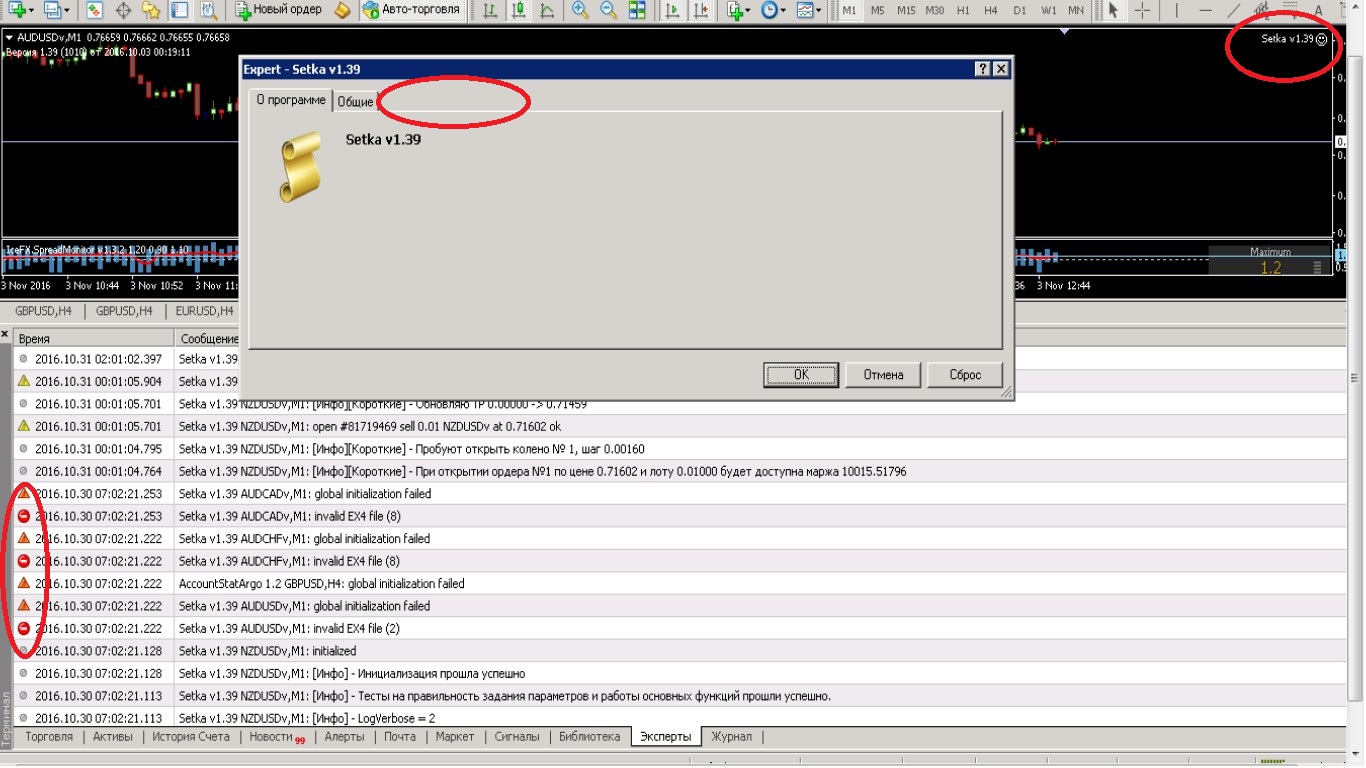1366x768 pixels.
Task: Switch chart to line chart type
Action: (546, 10)
